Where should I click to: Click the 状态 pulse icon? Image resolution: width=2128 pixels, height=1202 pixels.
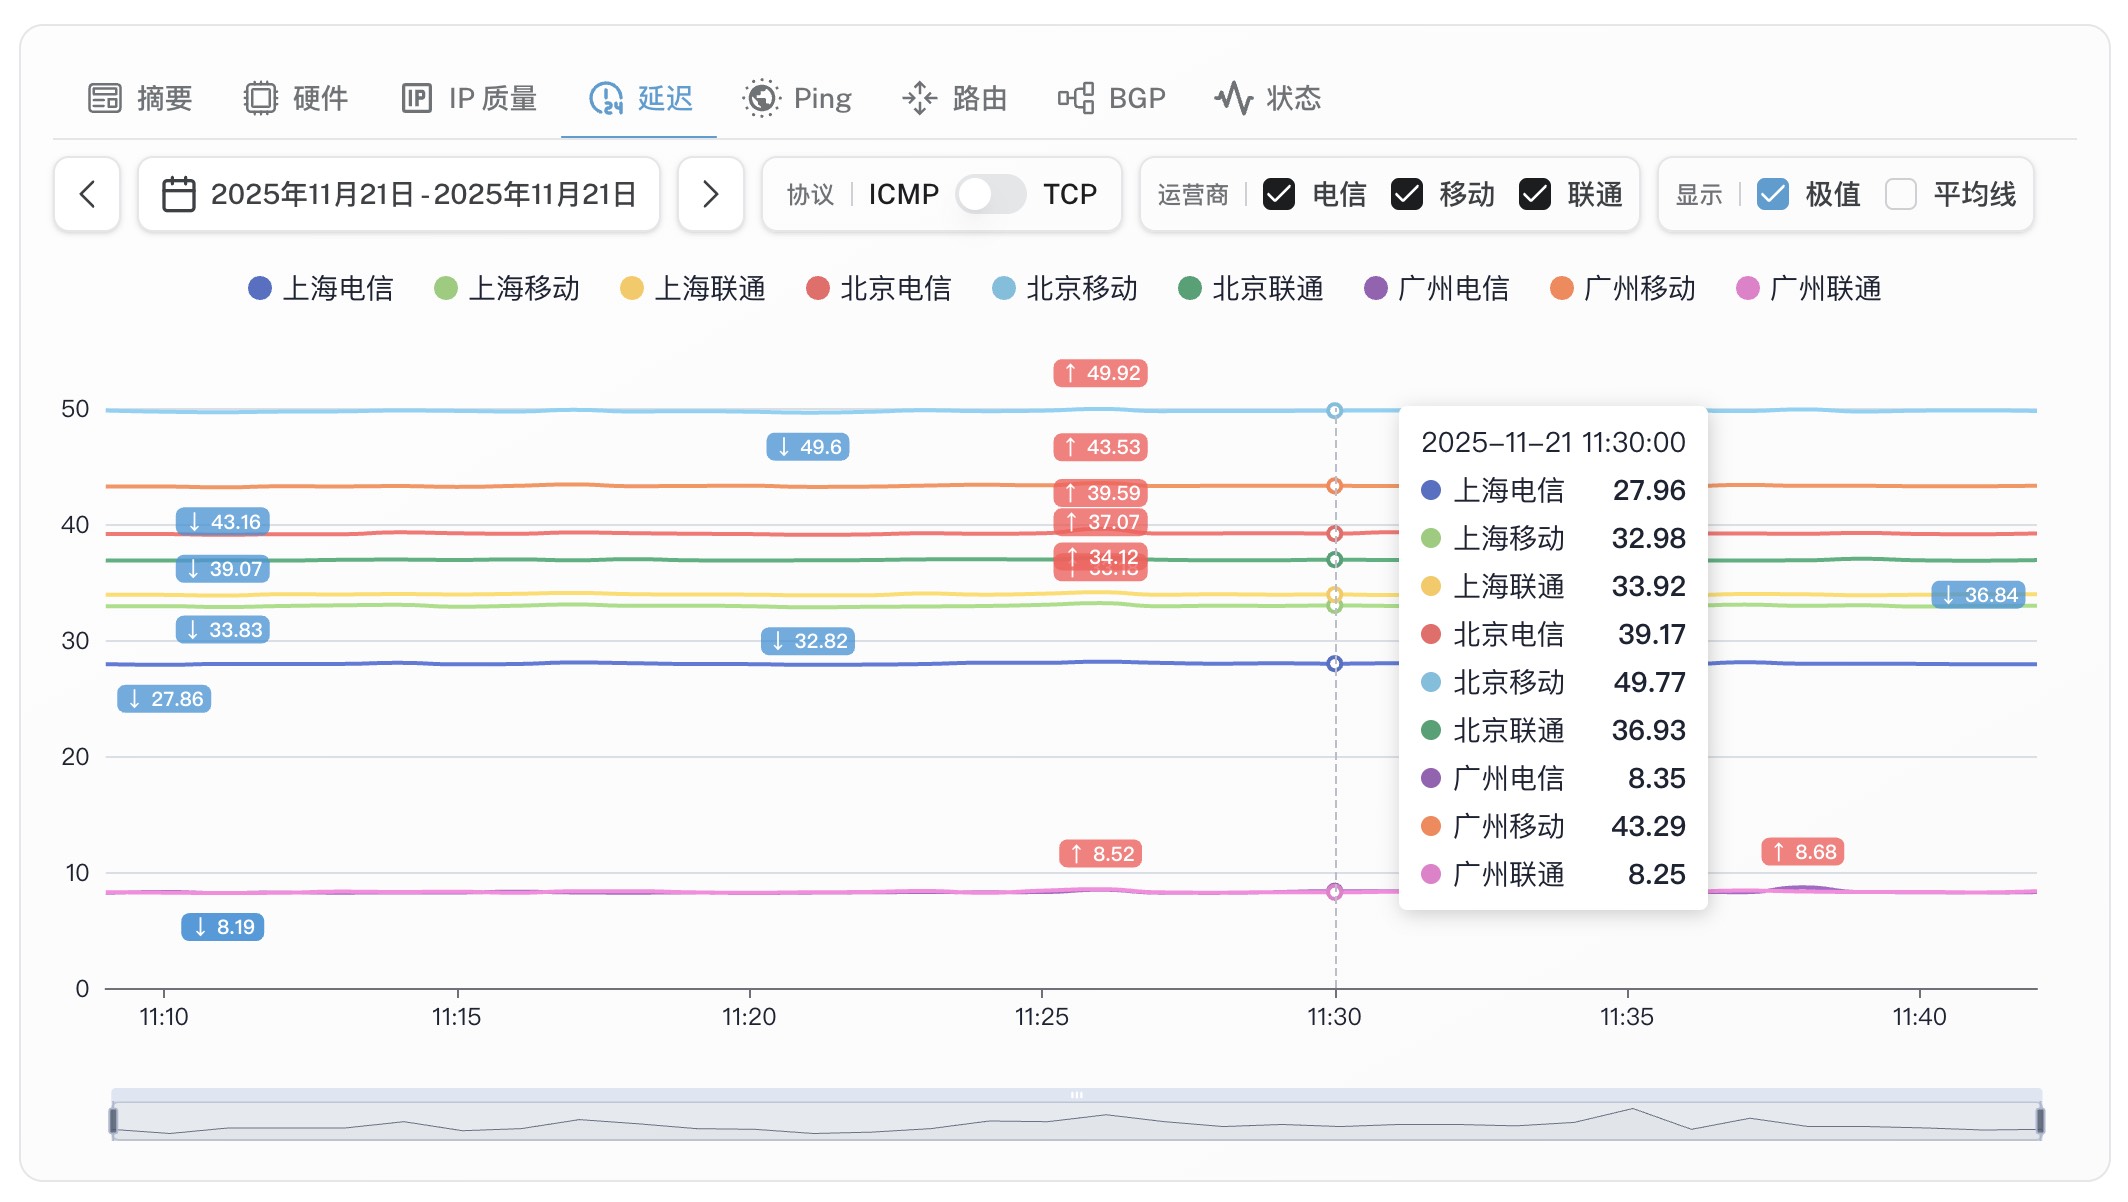[x=1234, y=98]
